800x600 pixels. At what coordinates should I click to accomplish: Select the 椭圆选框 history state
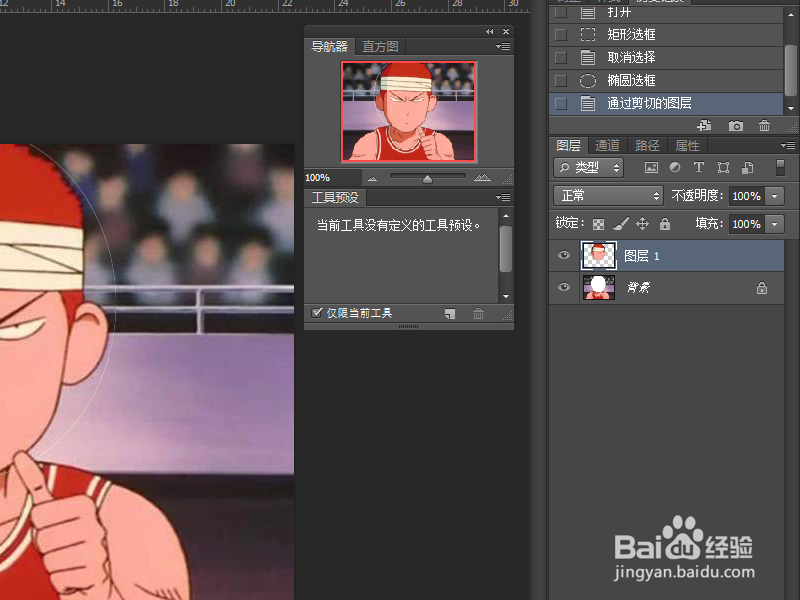[666, 81]
